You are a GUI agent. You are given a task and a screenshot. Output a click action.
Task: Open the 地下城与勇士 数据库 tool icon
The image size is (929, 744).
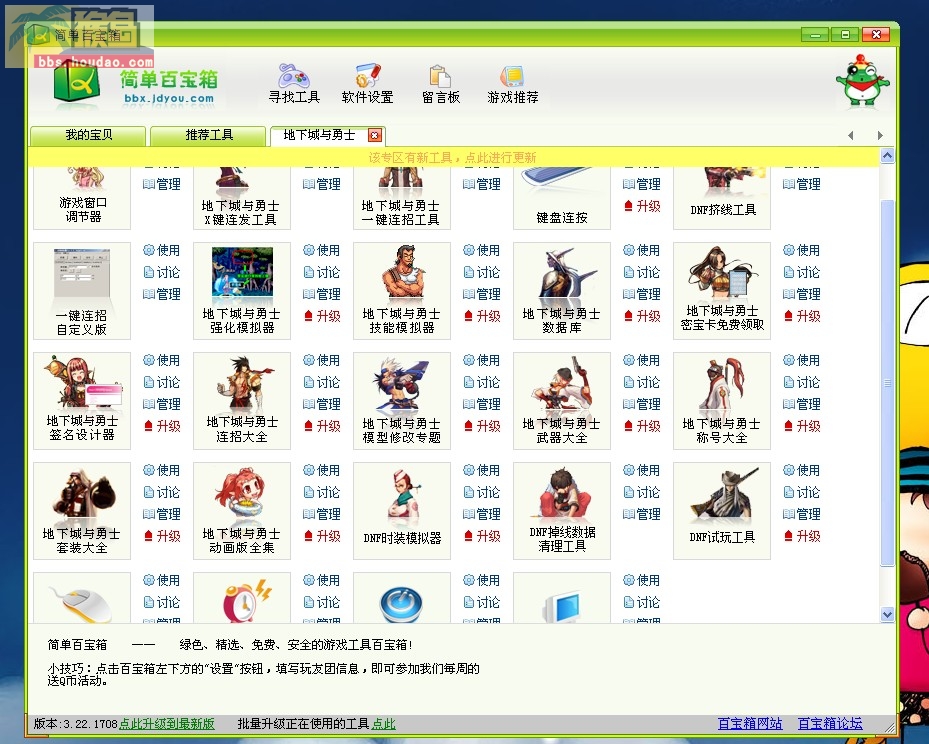pyautogui.click(x=562, y=291)
